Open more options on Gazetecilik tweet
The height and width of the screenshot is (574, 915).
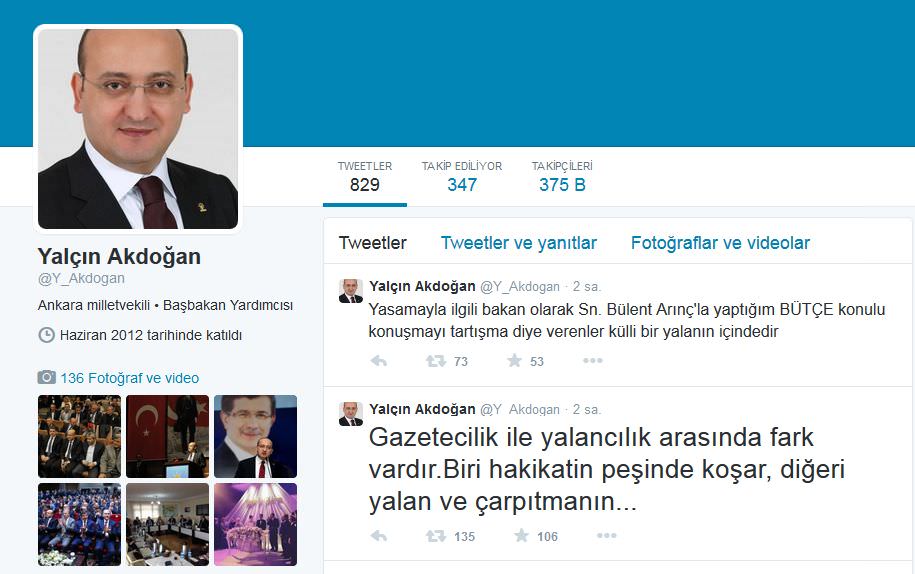click(x=606, y=536)
